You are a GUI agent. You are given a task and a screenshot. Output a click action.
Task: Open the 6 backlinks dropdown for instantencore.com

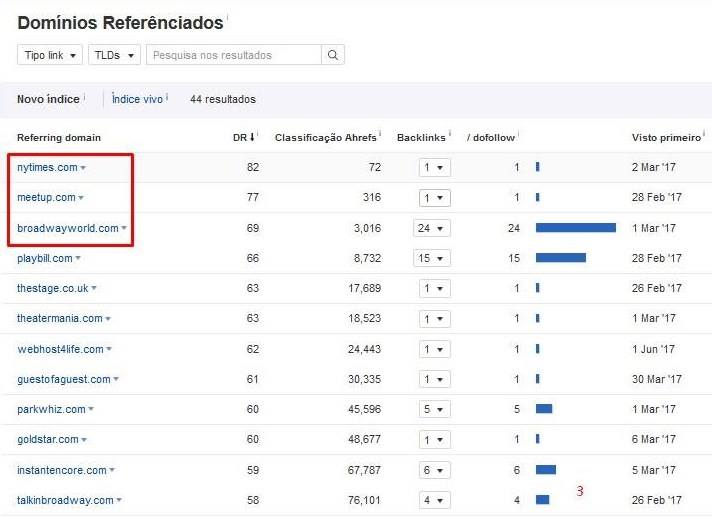pos(435,470)
